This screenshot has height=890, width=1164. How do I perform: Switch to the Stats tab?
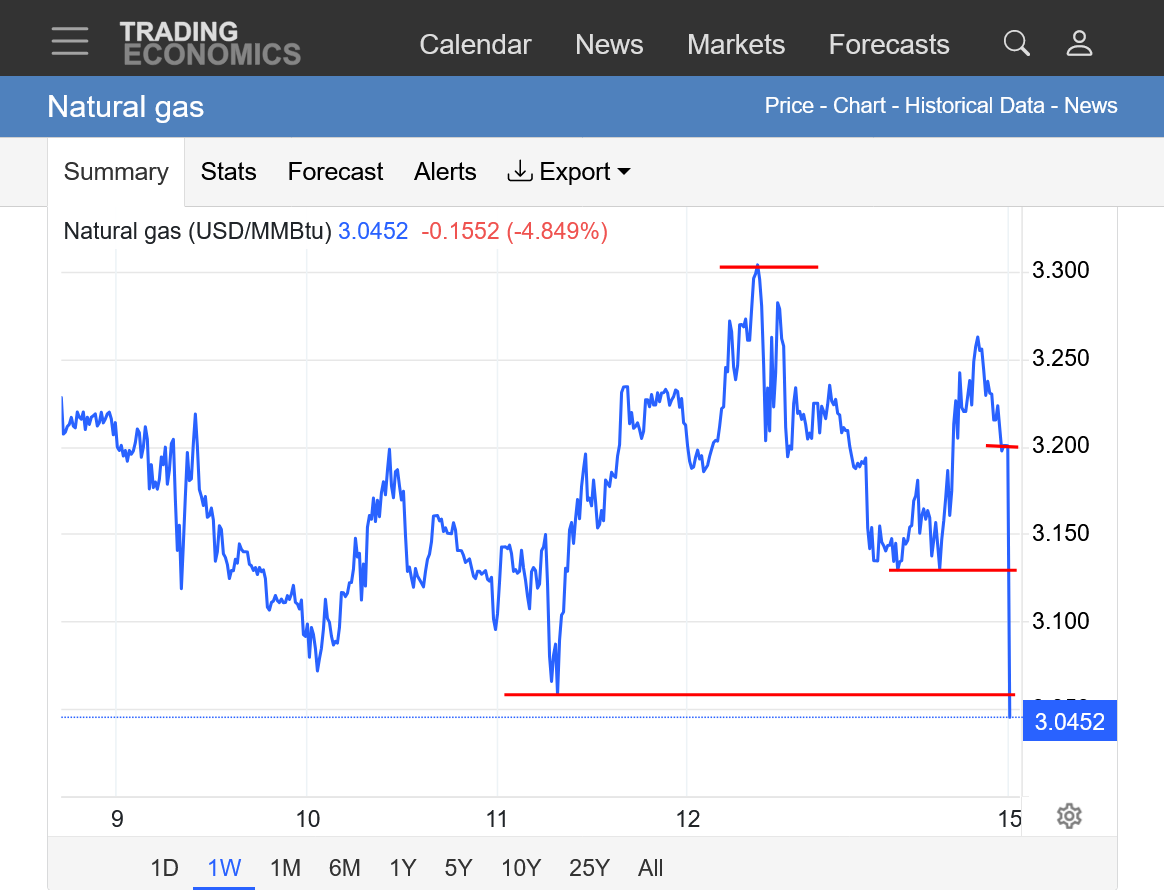(x=228, y=172)
